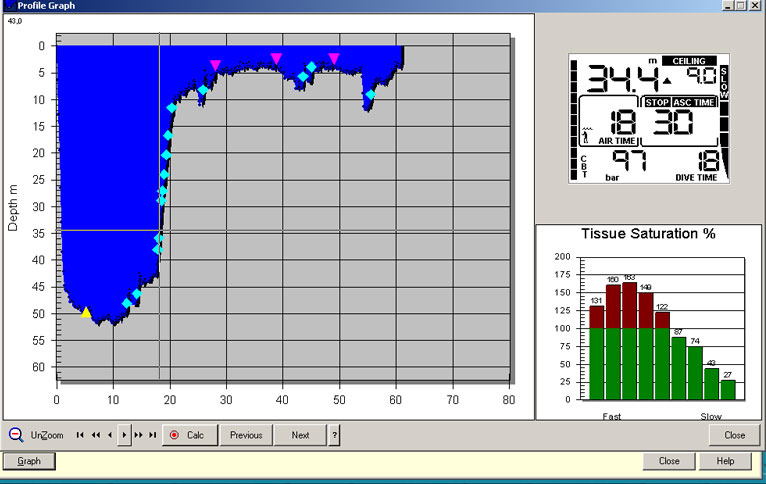Screen dimensions: 766x484
Task: Select the magenta marker near minute 49
Action: click(334, 59)
